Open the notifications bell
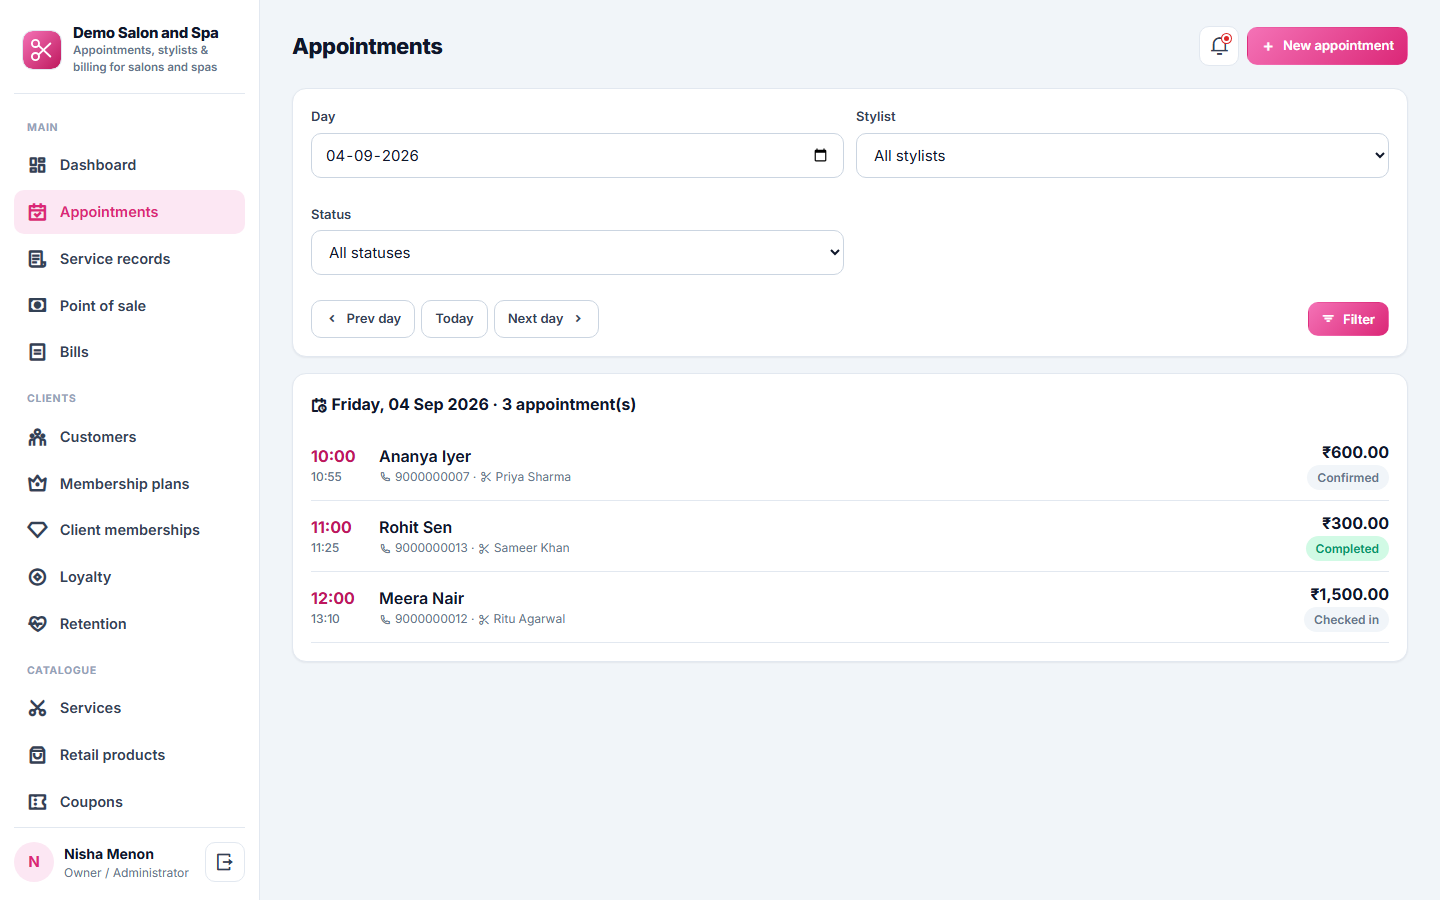 coord(1219,46)
